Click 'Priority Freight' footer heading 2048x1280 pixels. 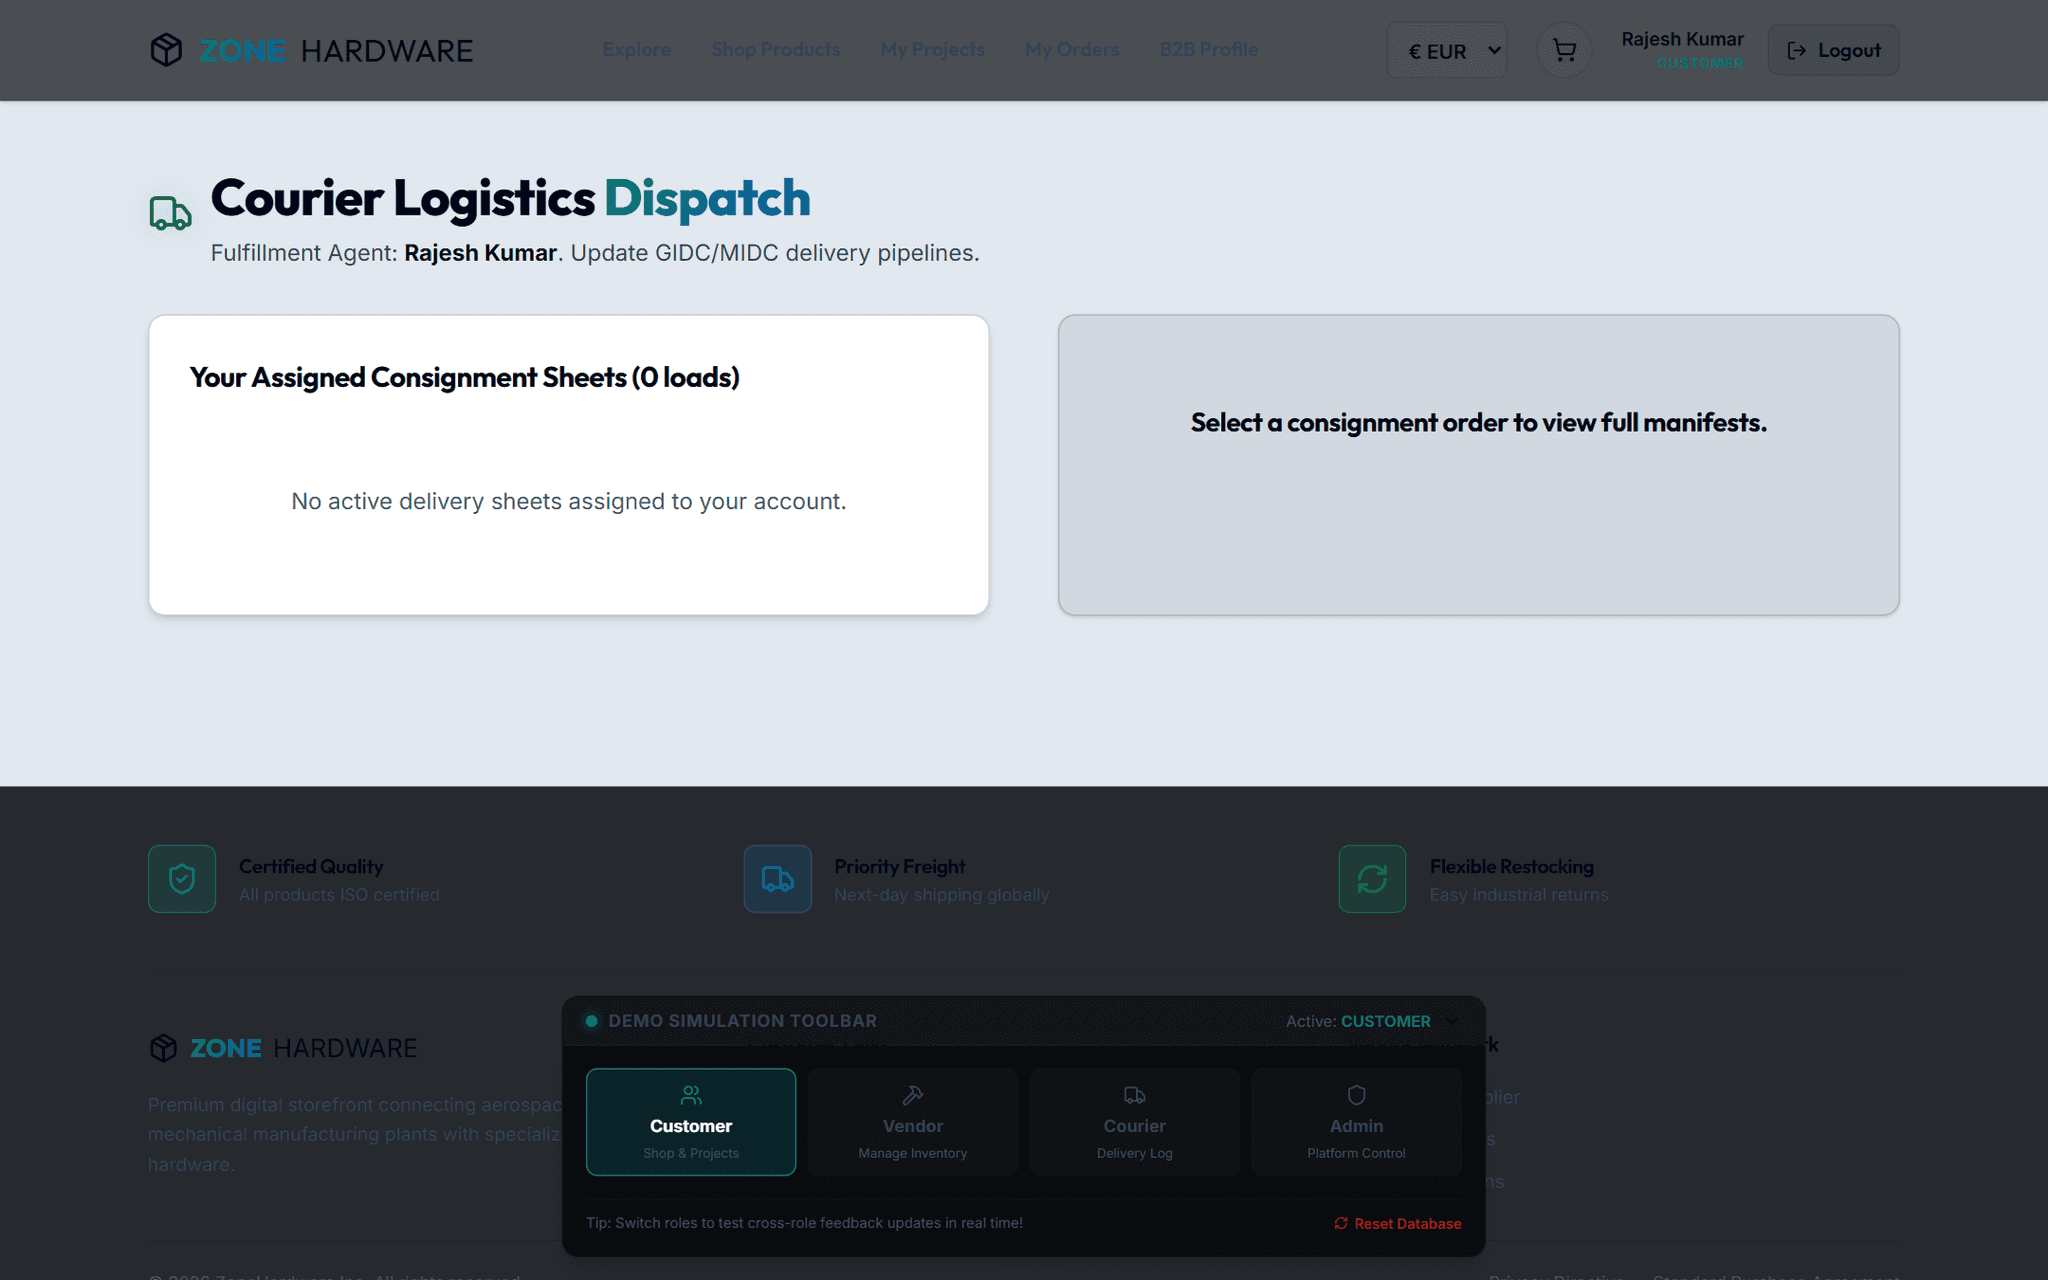899,866
